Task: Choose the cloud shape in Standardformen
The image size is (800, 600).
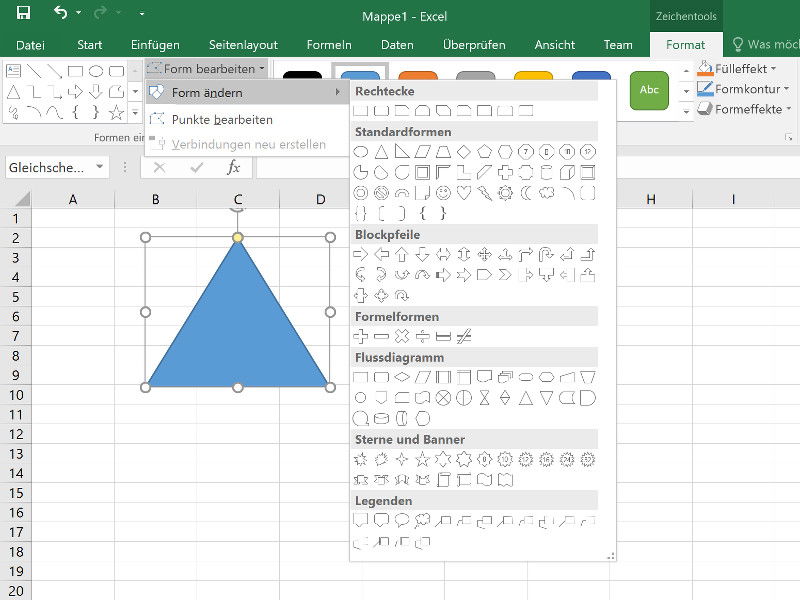Action: pyautogui.click(x=546, y=193)
